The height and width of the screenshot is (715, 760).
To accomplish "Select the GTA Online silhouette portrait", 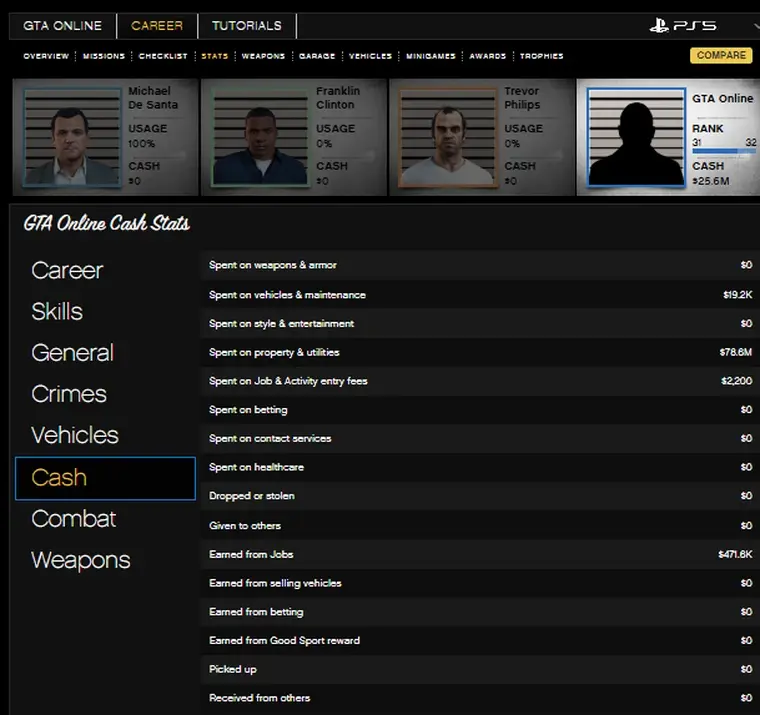I will click(635, 137).
